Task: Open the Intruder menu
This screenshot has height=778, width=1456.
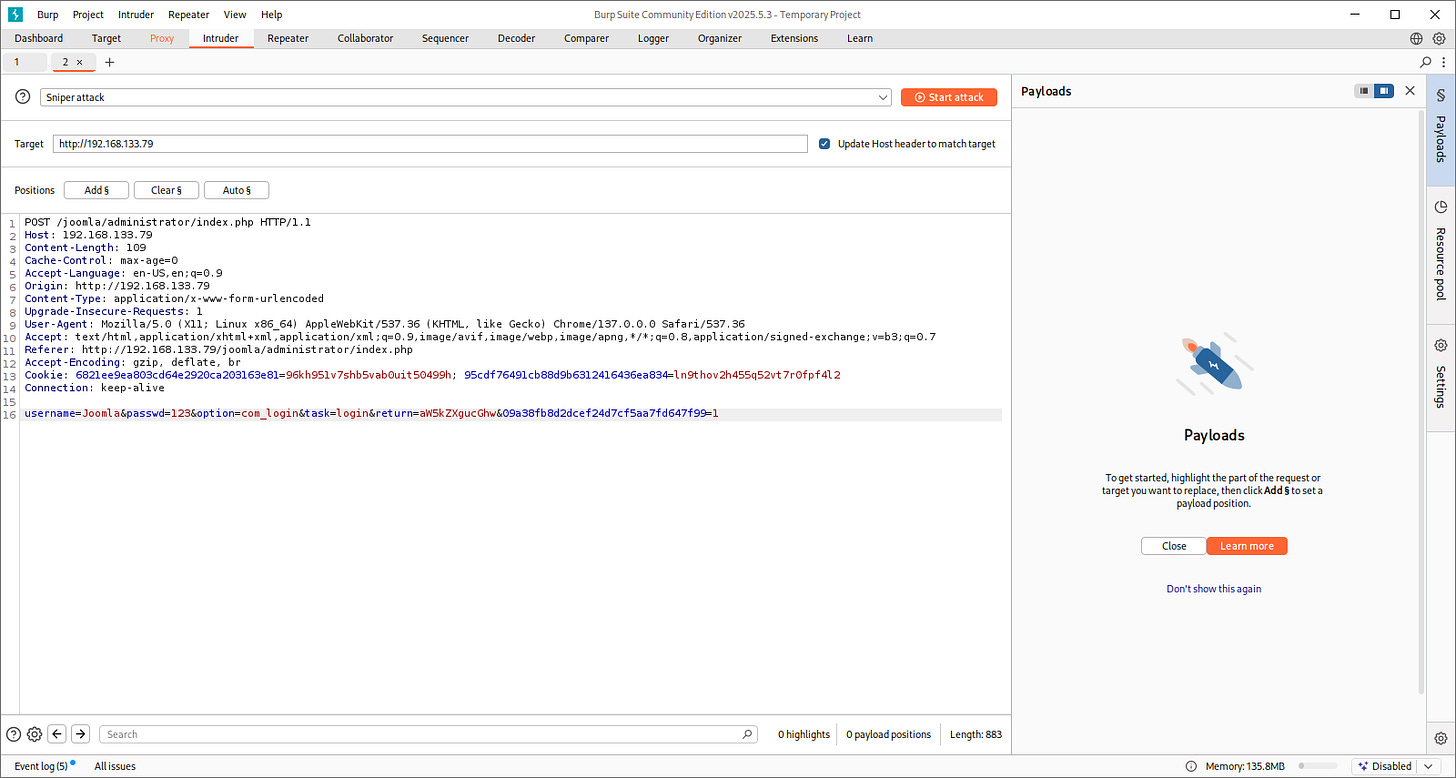Action: pyautogui.click(x=136, y=14)
